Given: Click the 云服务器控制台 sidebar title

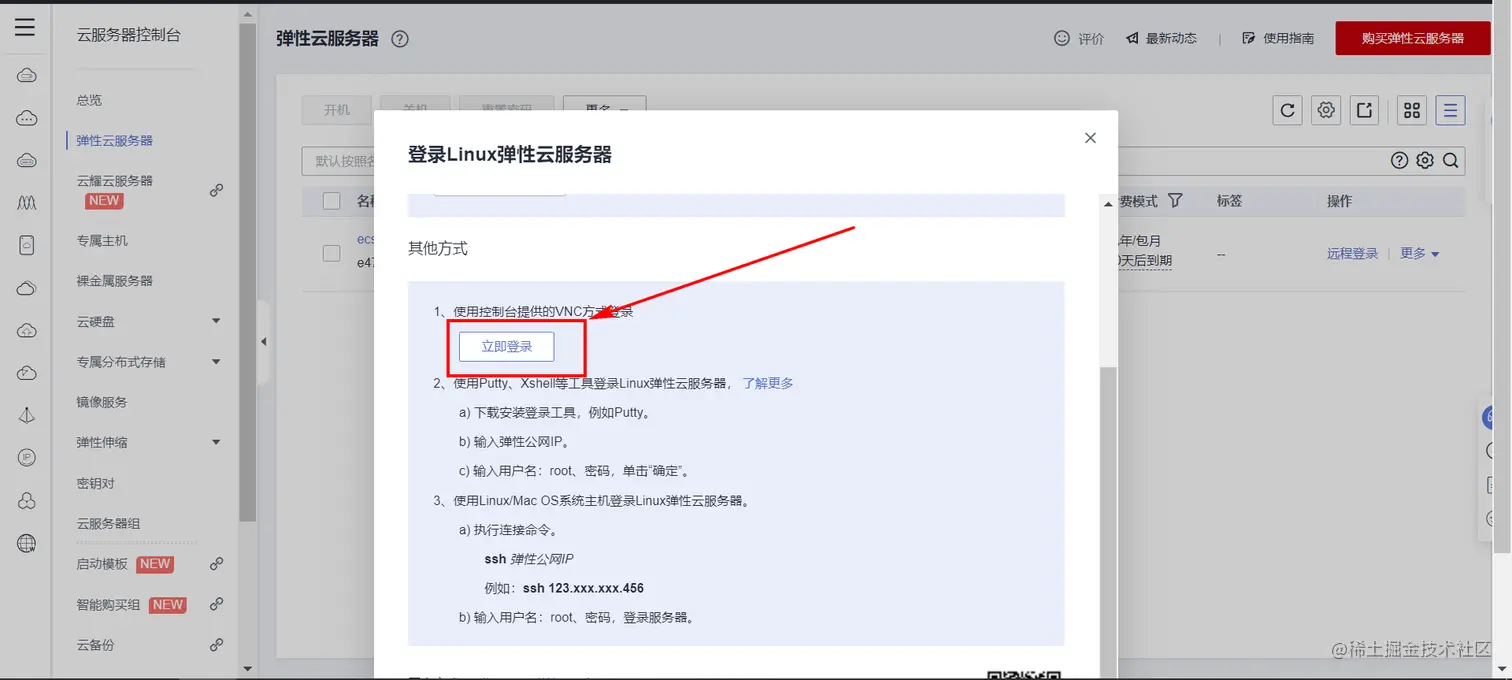Looking at the screenshot, I should click(129, 35).
